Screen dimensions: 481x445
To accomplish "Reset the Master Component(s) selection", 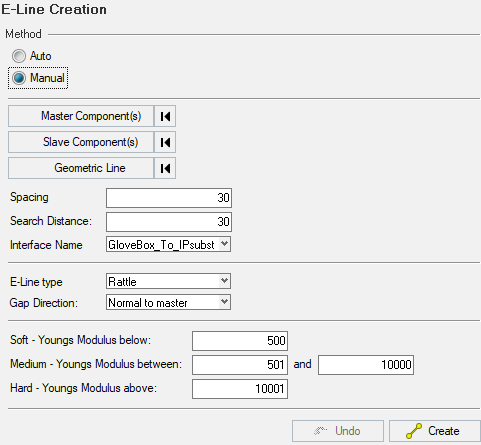I will [165, 116].
